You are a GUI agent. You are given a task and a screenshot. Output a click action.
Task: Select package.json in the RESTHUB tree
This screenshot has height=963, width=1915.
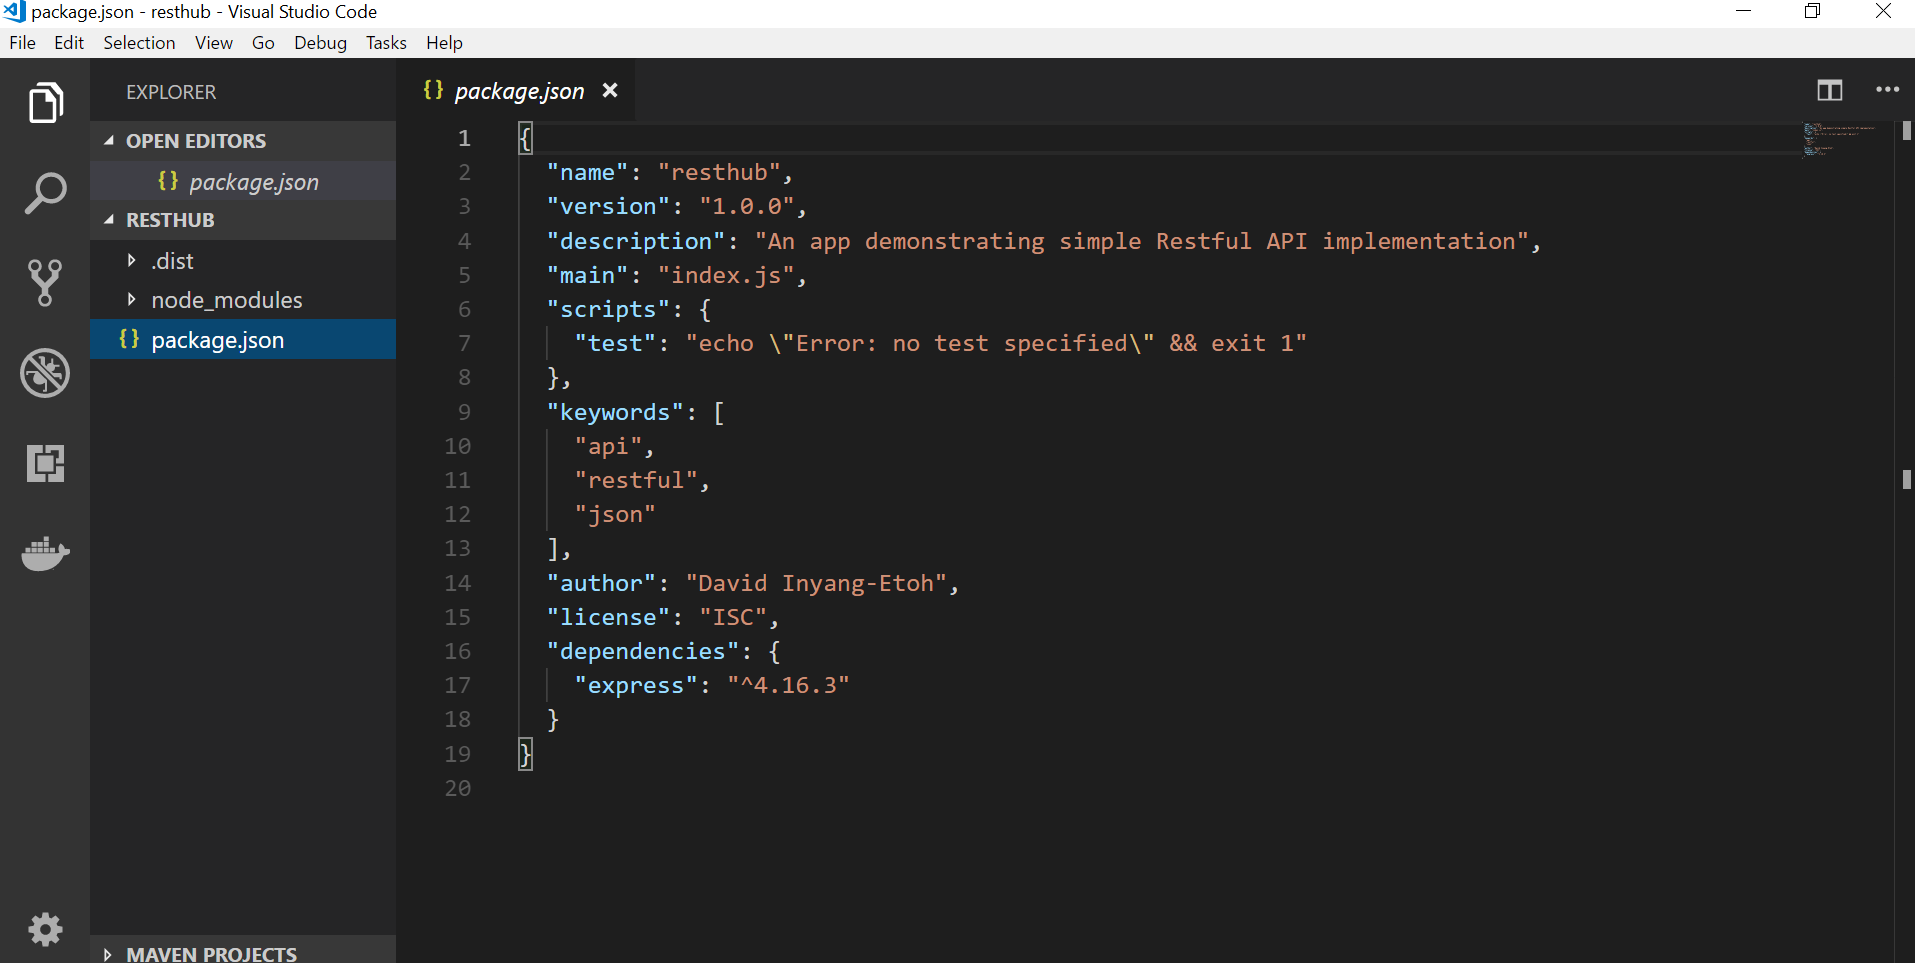click(x=217, y=339)
